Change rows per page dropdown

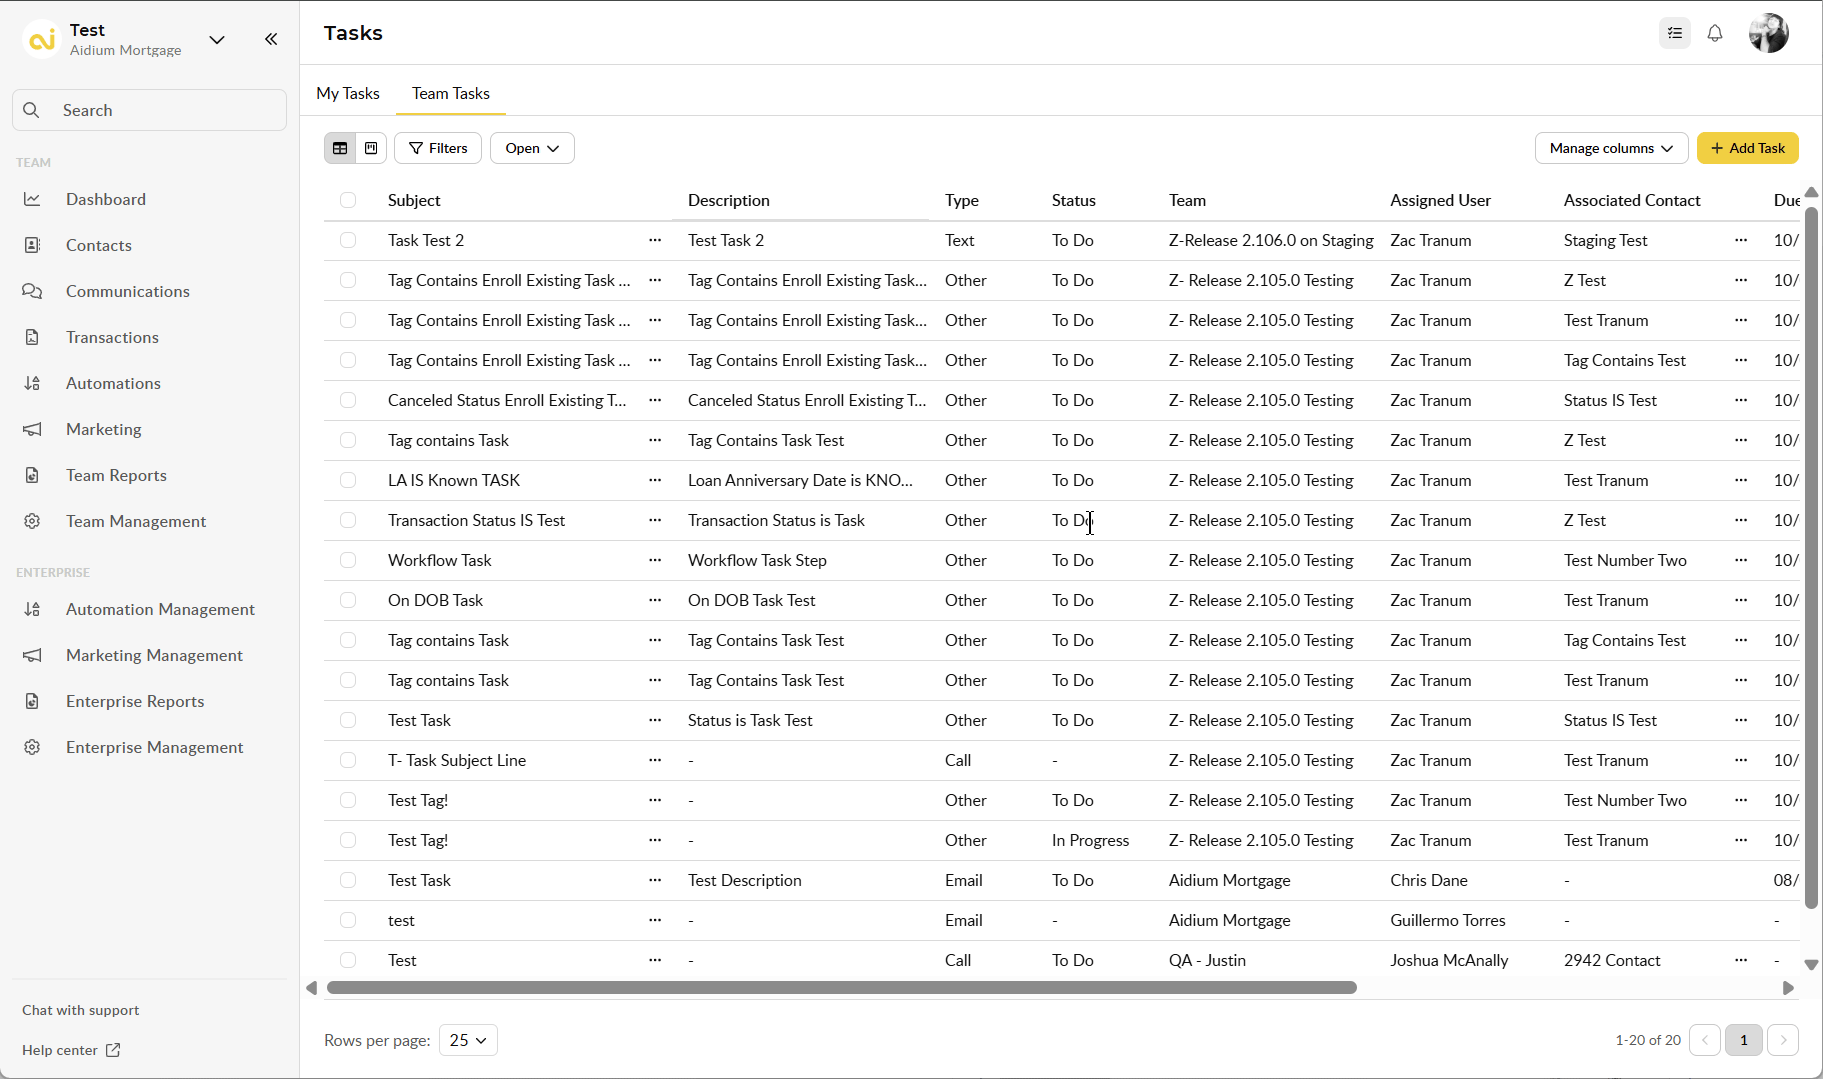468,1040
